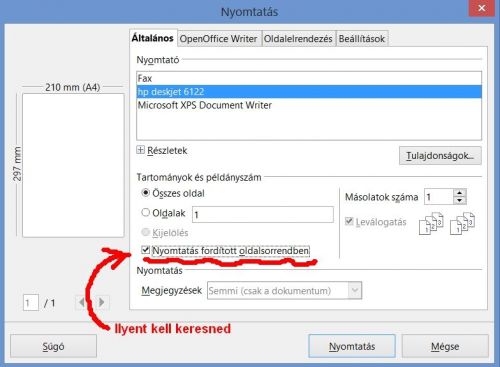
Task: Toggle the Leválogatás checkbox
Action: click(349, 221)
